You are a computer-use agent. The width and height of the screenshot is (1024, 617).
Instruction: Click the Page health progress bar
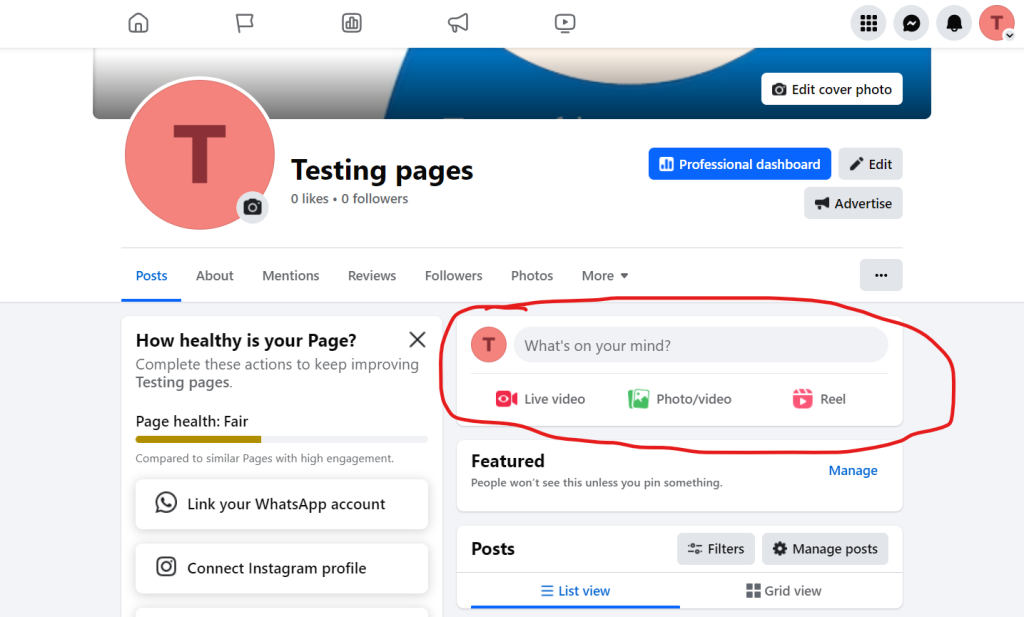[x=281, y=439]
